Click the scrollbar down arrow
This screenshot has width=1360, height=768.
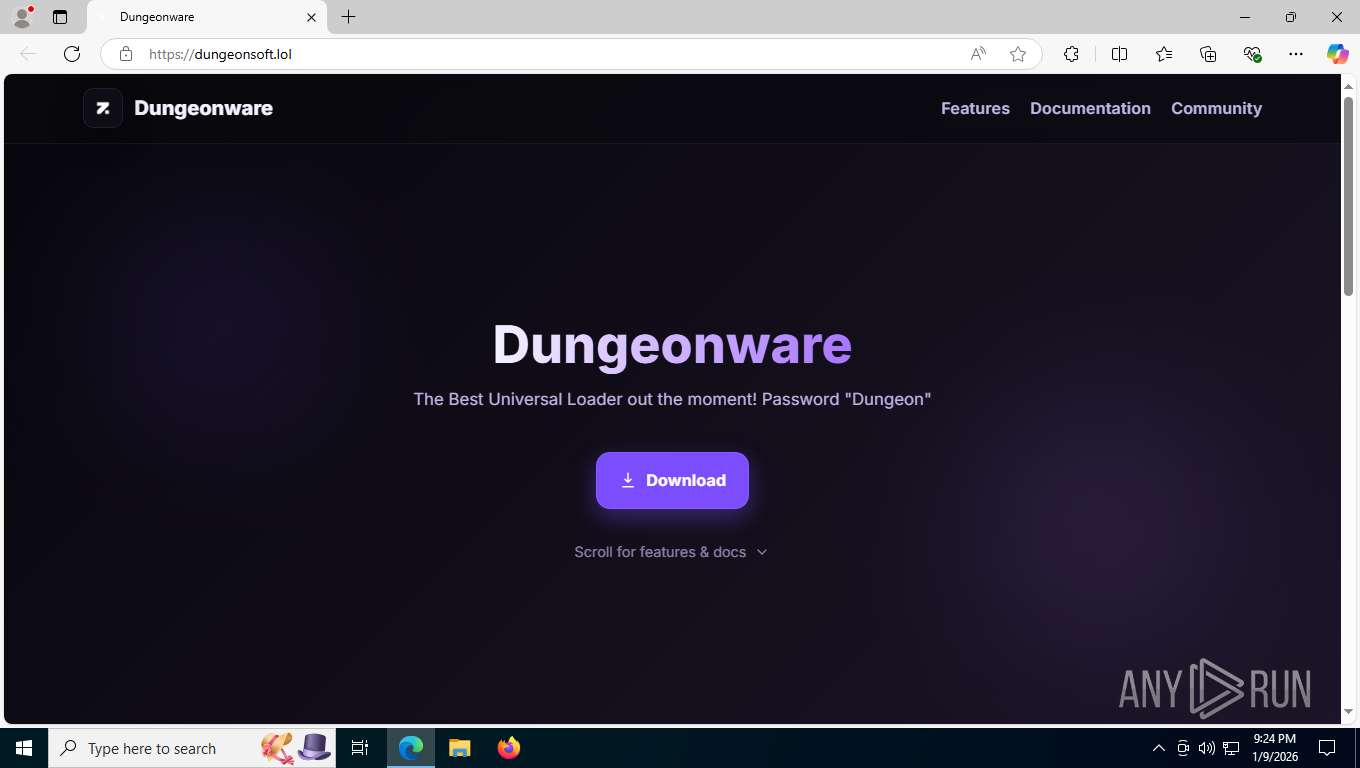point(1348,712)
